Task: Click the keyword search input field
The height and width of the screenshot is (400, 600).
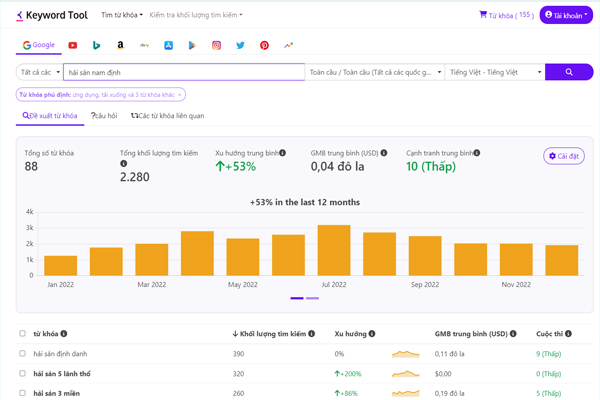Action: (184, 72)
